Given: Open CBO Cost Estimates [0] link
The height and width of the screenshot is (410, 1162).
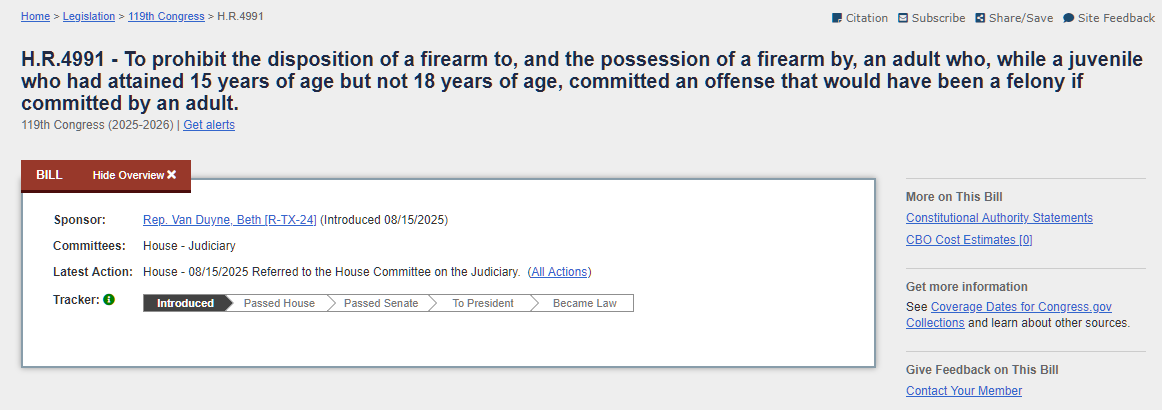Looking at the screenshot, I should coord(969,239).
